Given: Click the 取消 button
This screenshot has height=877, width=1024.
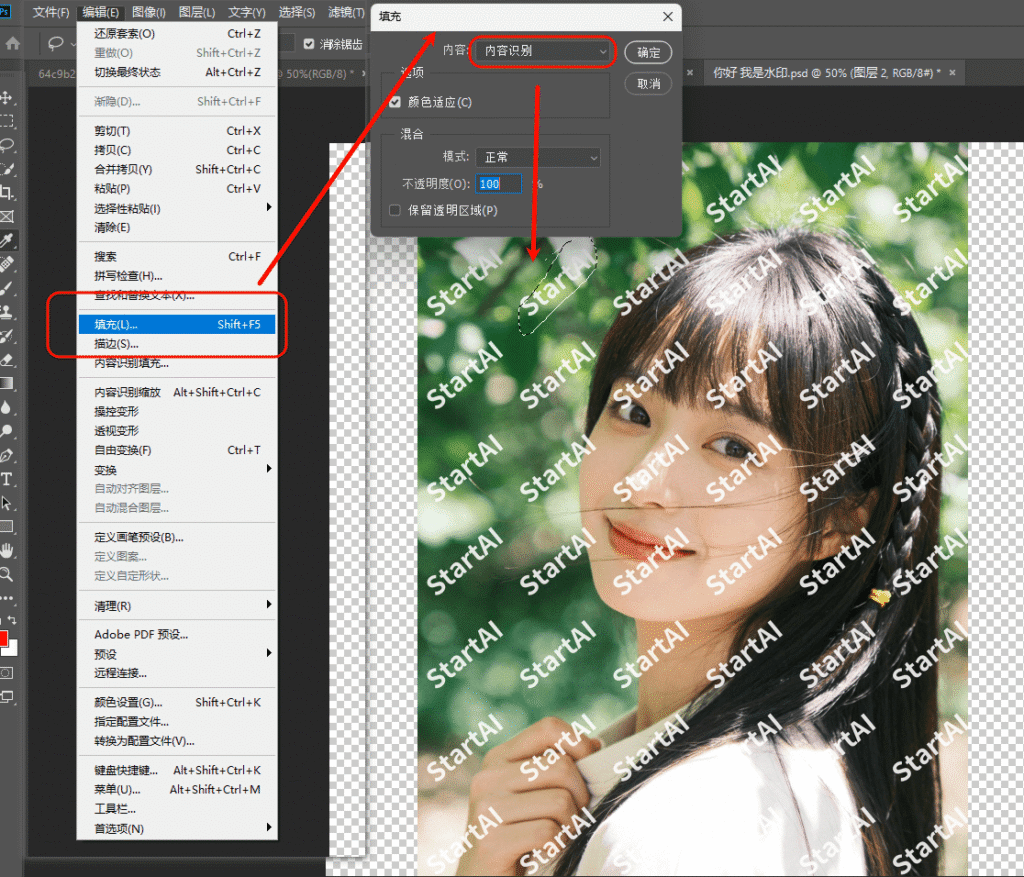Looking at the screenshot, I should point(648,84).
